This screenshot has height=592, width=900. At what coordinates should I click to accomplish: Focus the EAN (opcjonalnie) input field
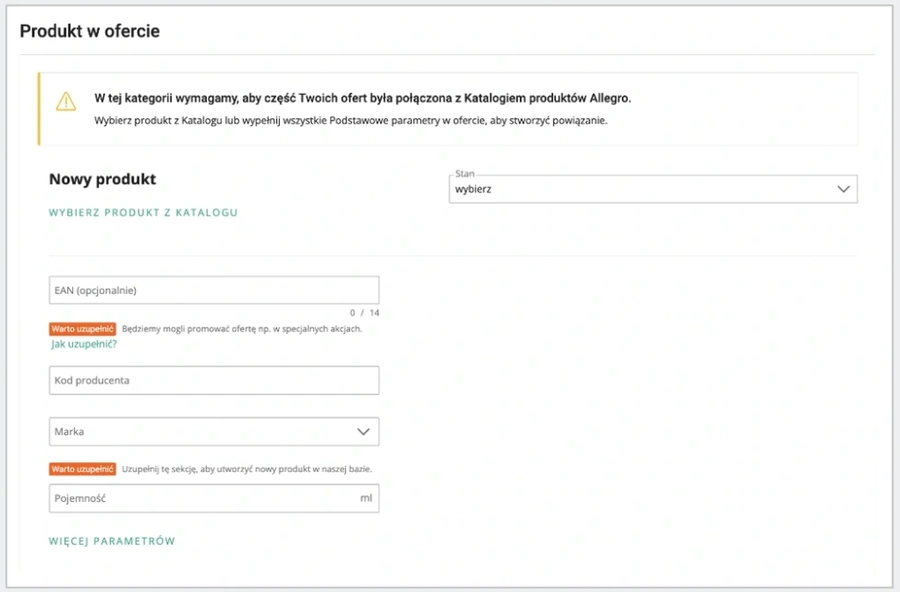point(214,290)
